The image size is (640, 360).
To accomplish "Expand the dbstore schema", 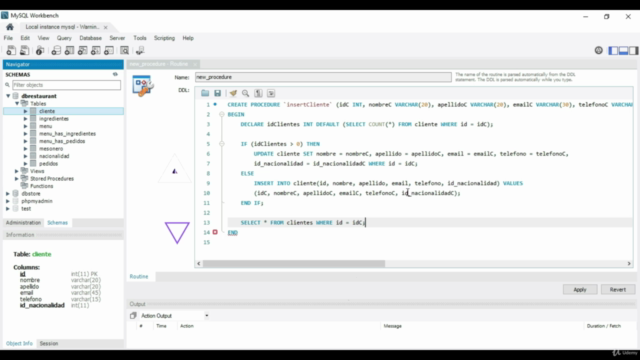I will [x=8, y=193].
